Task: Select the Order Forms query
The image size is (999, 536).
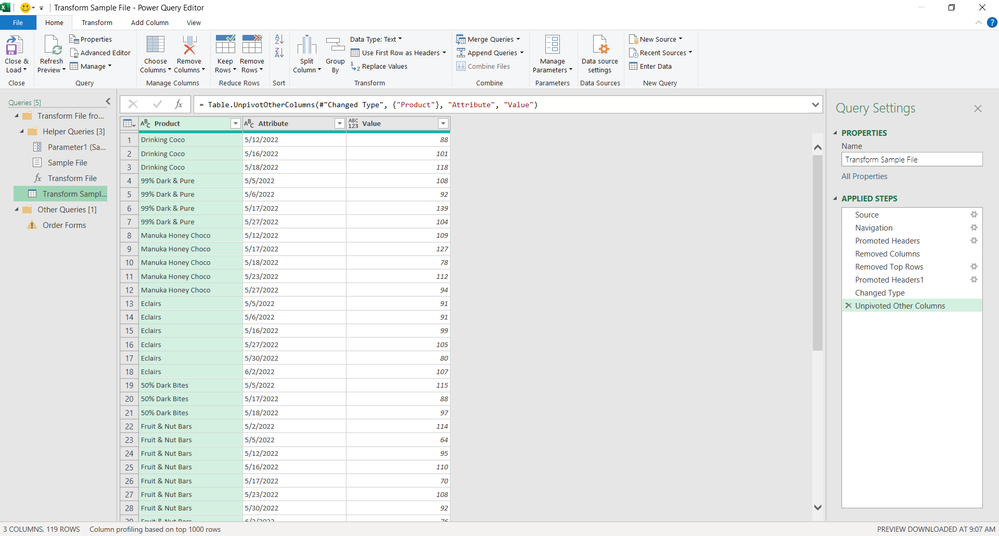Action: click(x=64, y=225)
